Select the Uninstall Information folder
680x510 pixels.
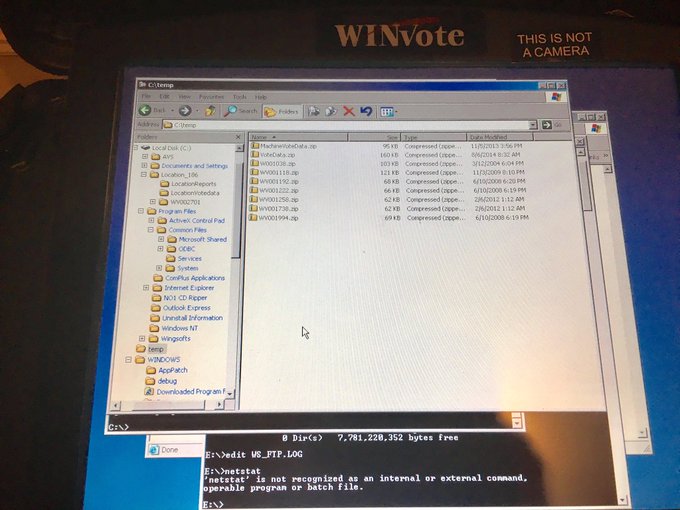186,318
